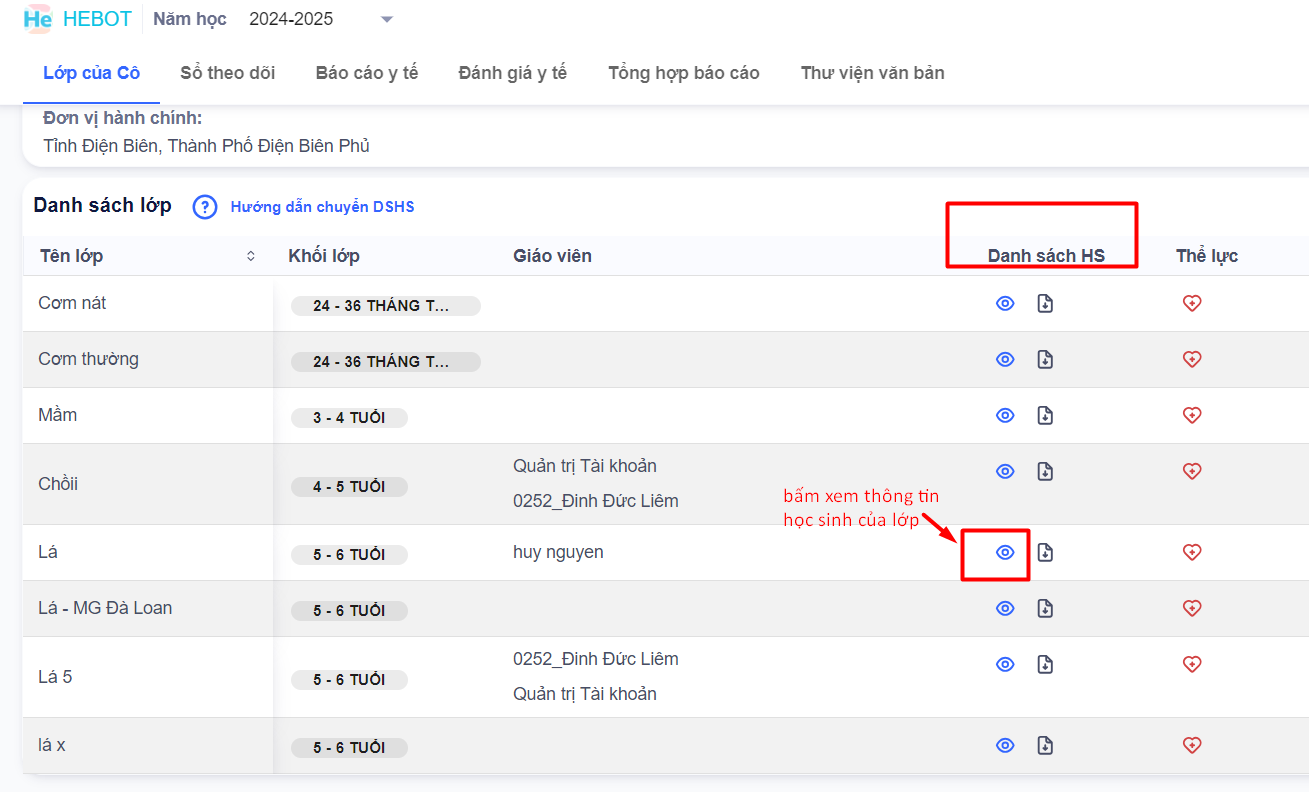View students of Lá class via eye icon
This screenshot has width=1309, height=804.
coord(1005,553)
